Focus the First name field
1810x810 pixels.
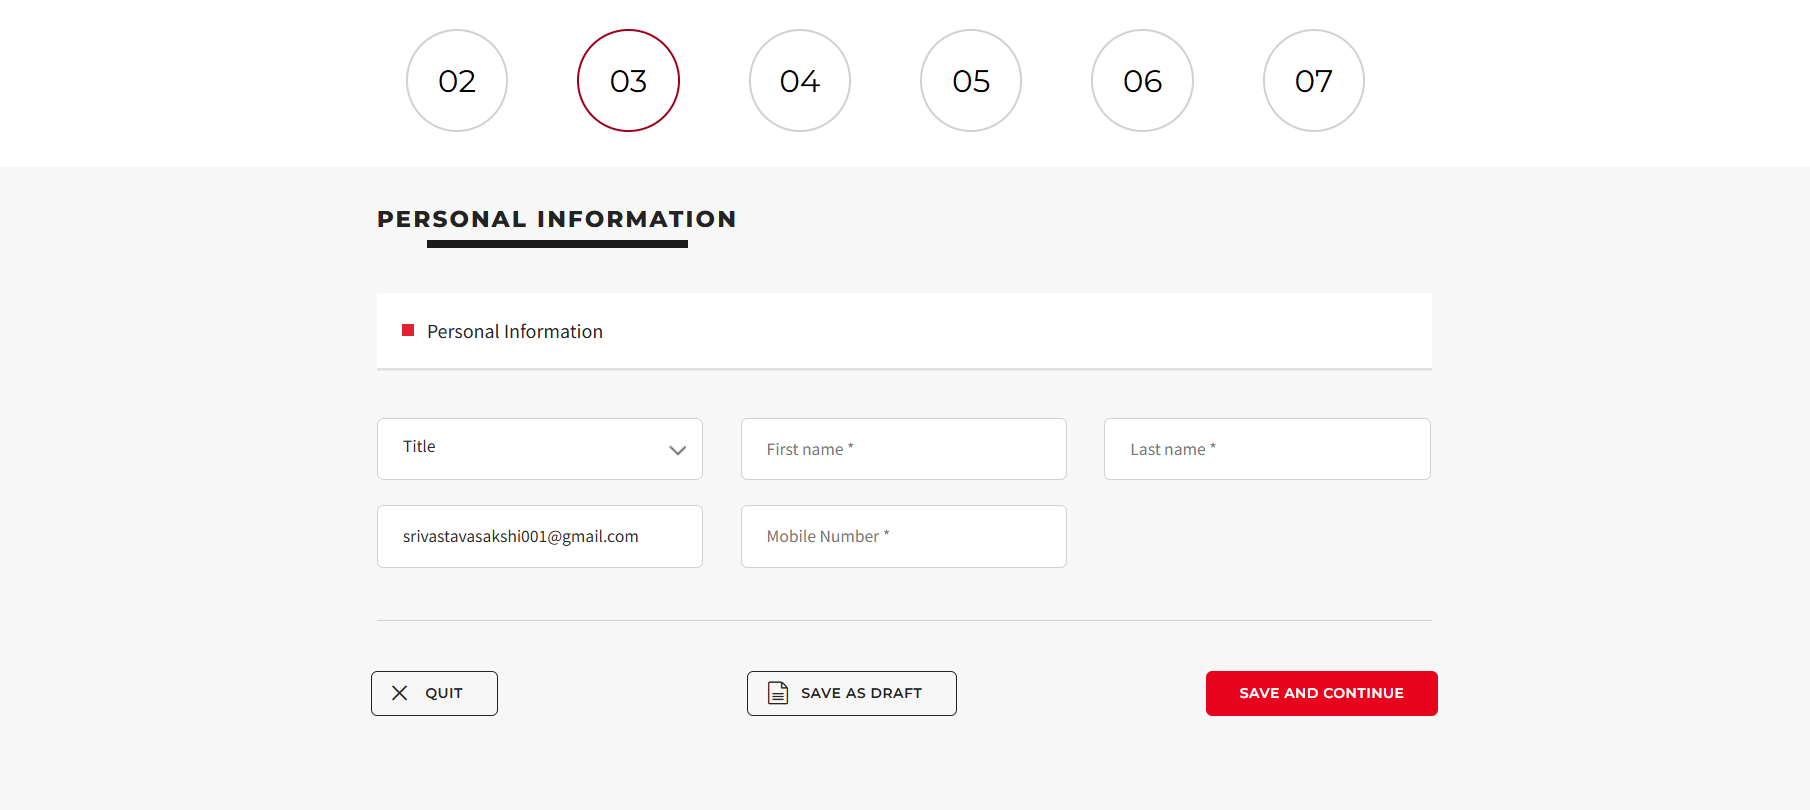pos(904,449)
